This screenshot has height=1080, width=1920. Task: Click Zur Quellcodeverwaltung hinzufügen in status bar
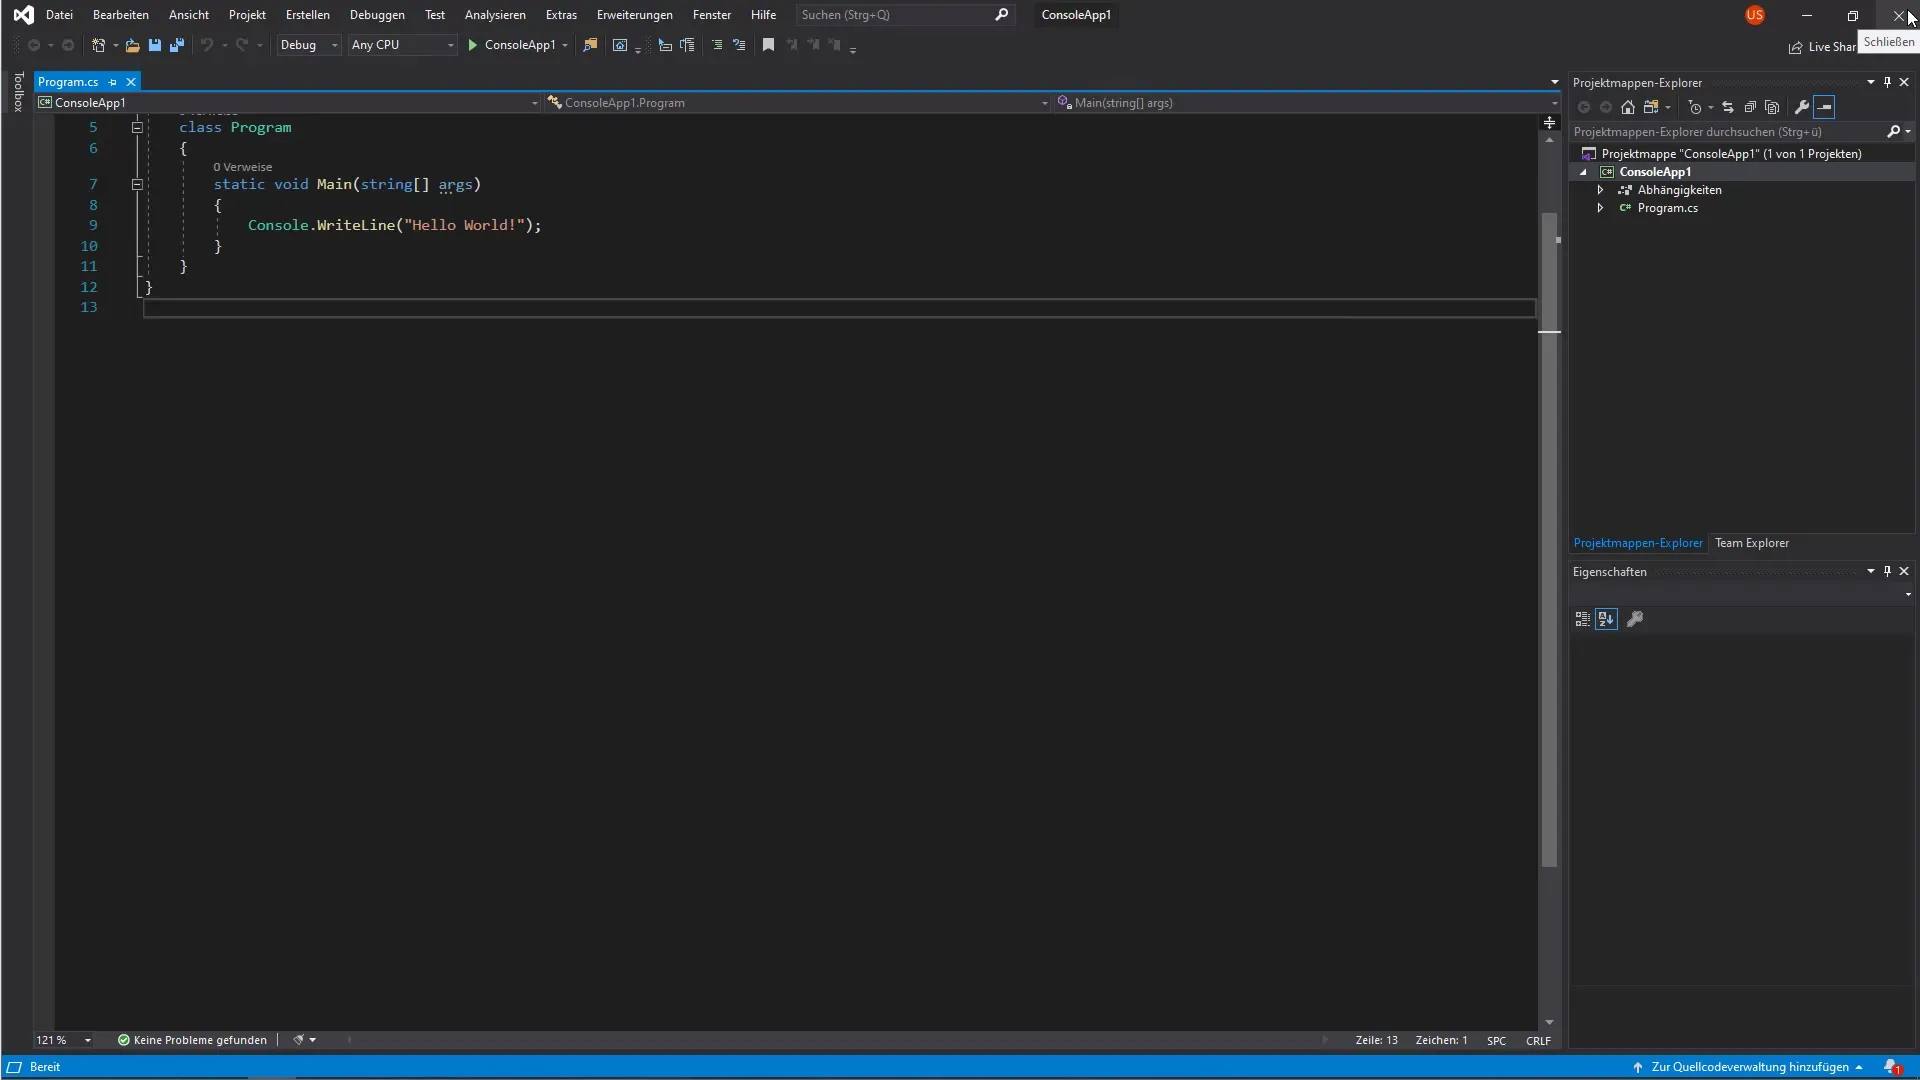tap(1748, 1067)
